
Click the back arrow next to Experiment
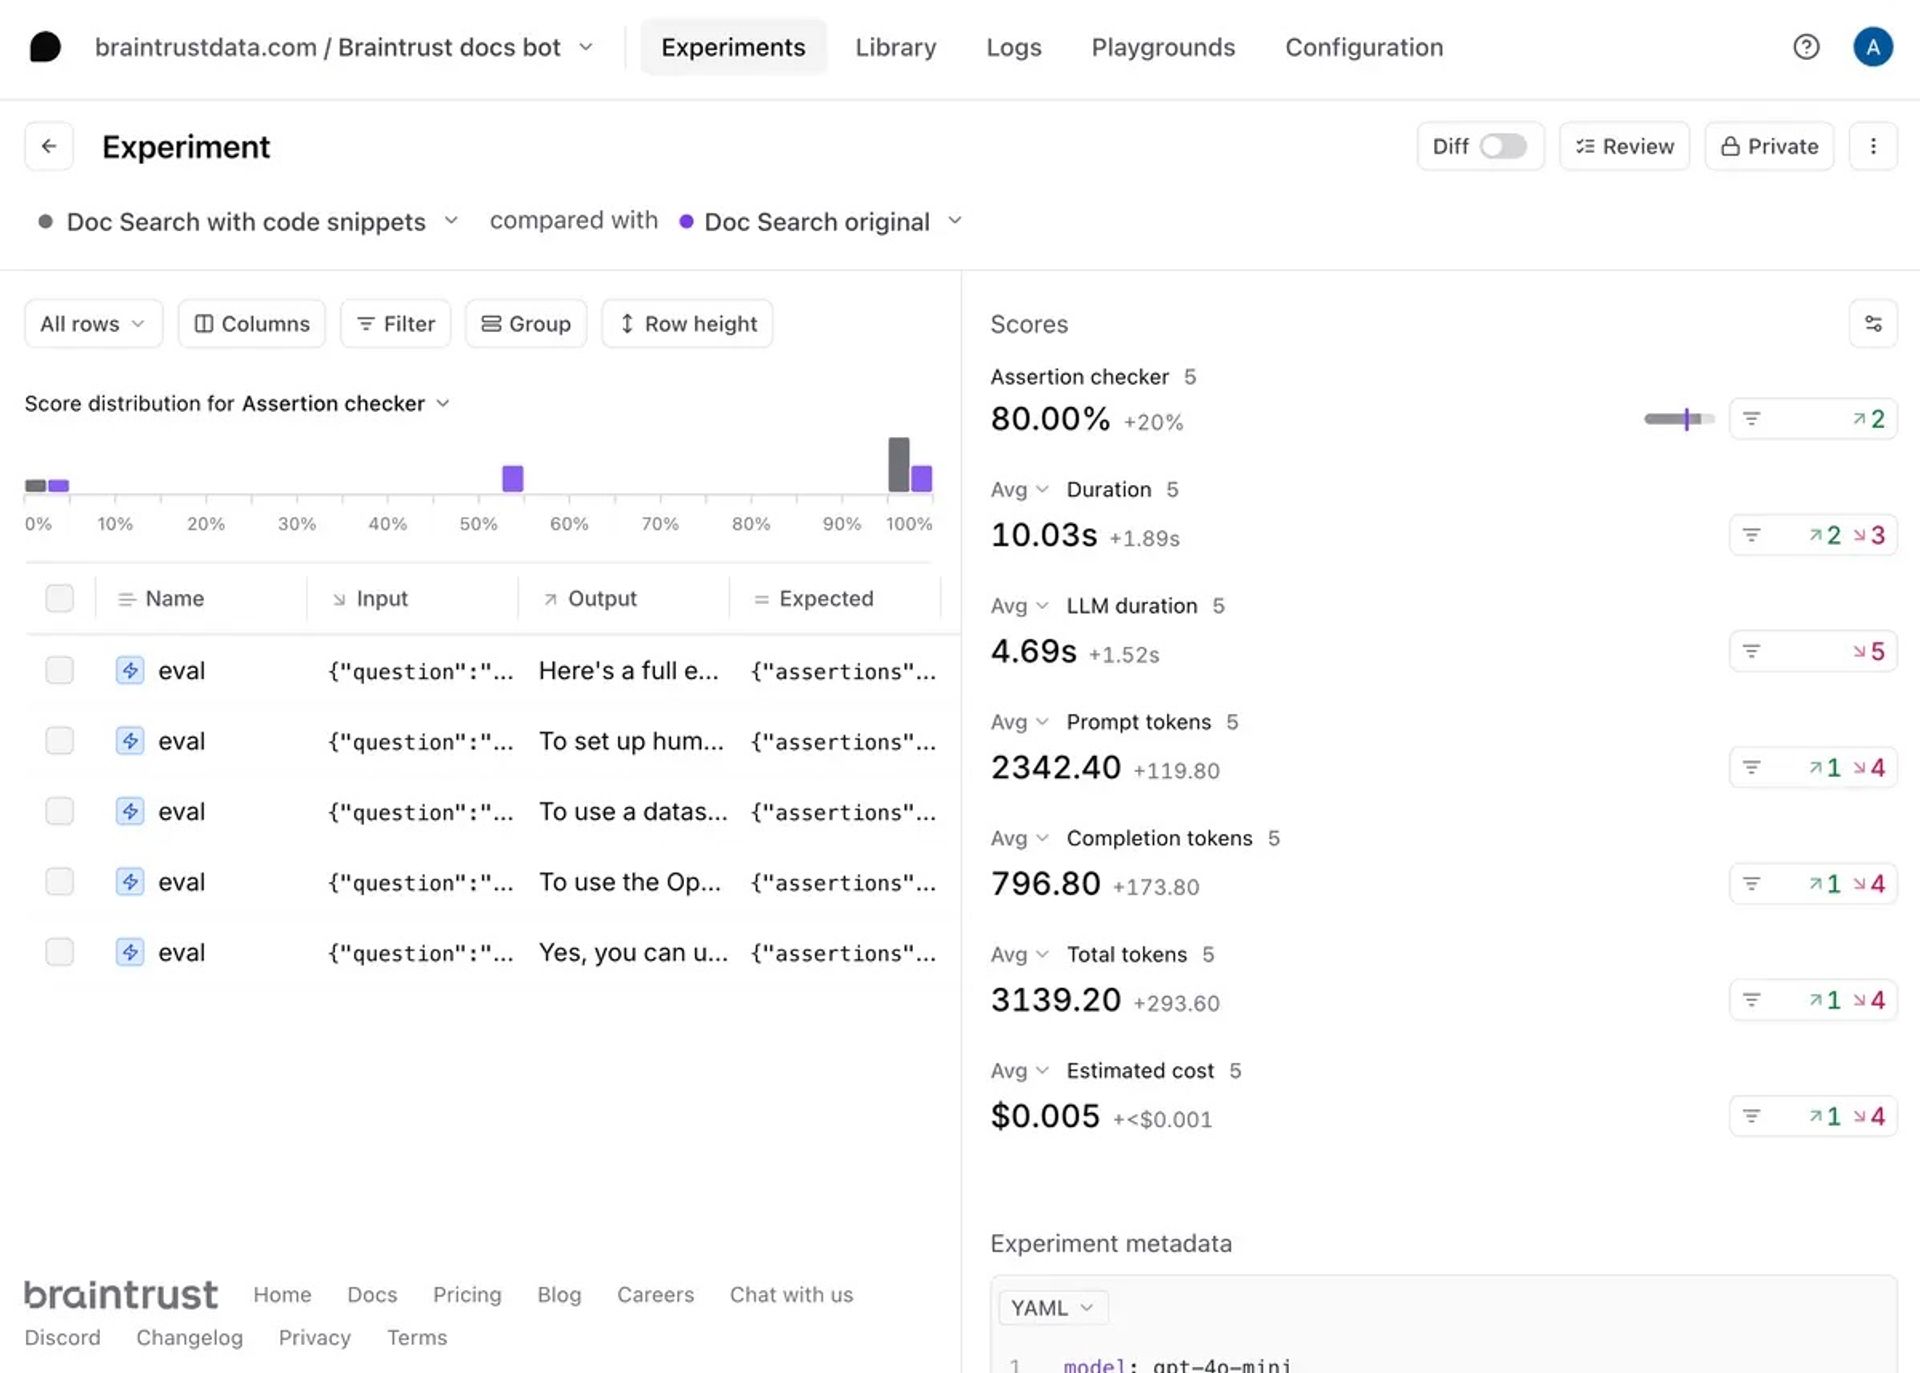(x=48, y=147)
